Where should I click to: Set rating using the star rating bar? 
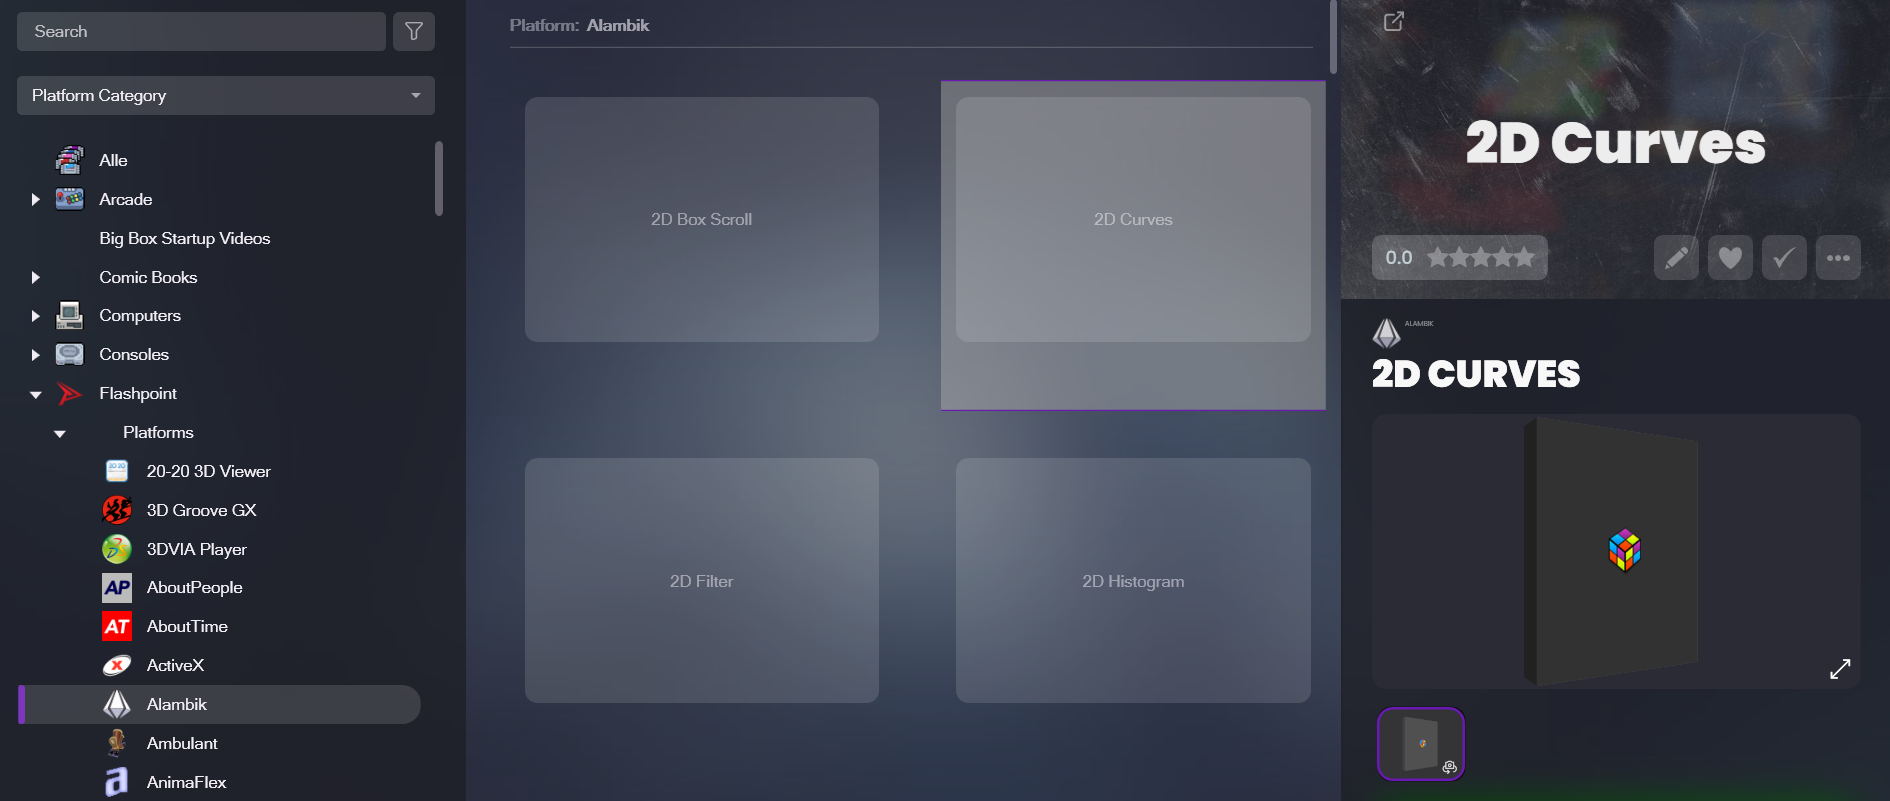[x=1480, y=258]
